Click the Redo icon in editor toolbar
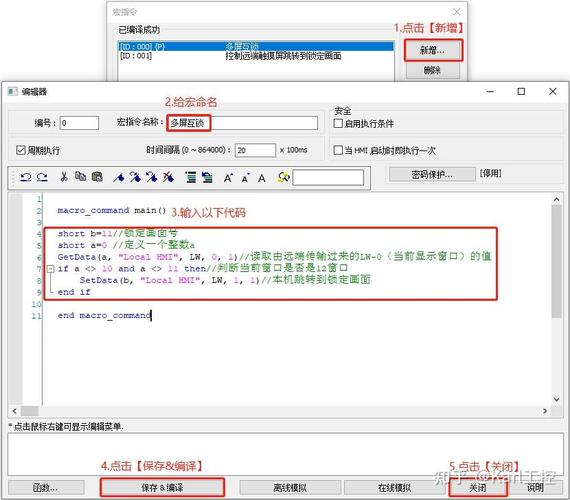The width and height of the screenshot is (570, 500). tap(42, 177)
